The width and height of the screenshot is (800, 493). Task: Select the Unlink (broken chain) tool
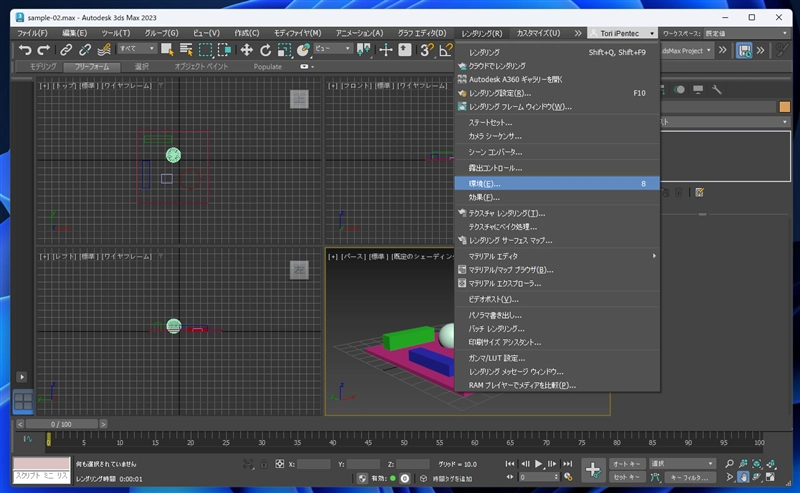[85, 50]
